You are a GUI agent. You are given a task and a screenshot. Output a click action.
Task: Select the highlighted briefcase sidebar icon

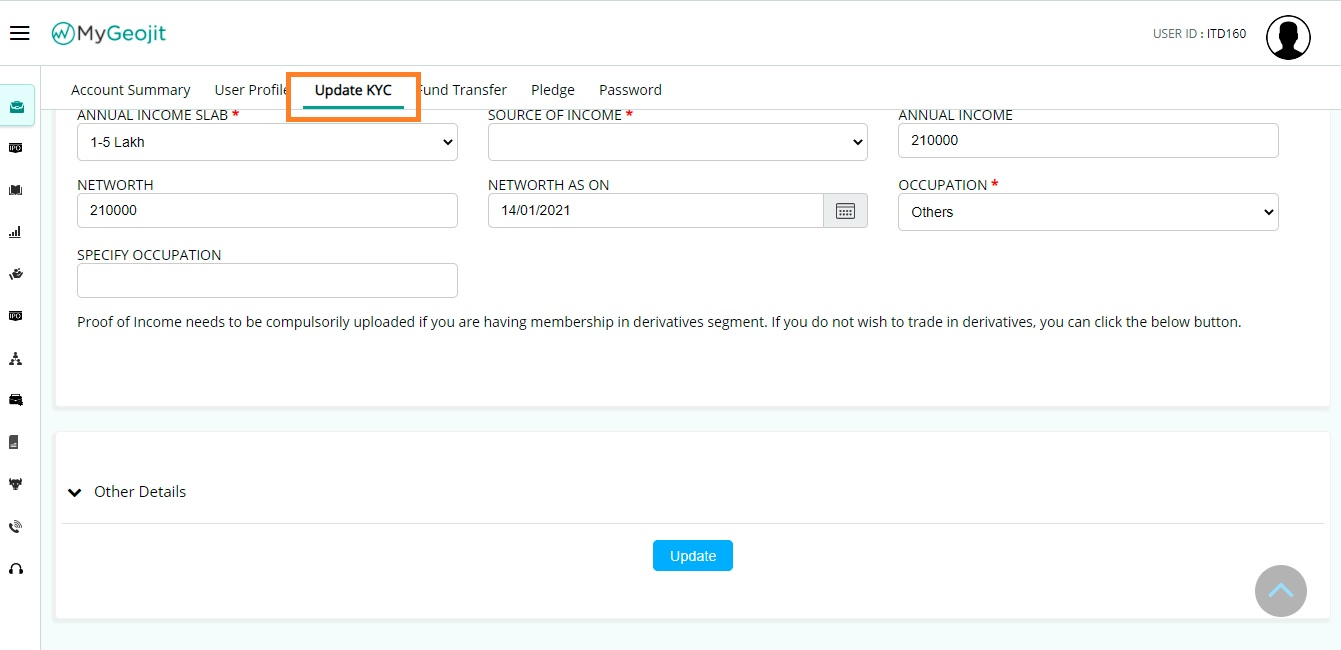(17, 106)
